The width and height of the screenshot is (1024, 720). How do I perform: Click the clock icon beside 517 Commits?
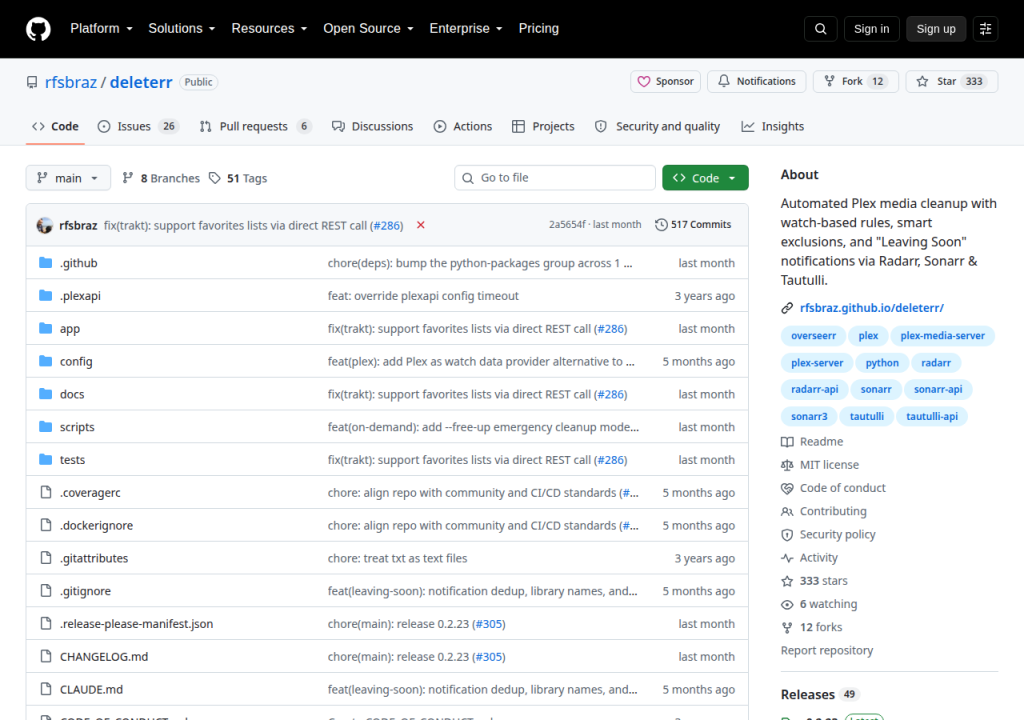pyautogui.click(x=661, y=225)
